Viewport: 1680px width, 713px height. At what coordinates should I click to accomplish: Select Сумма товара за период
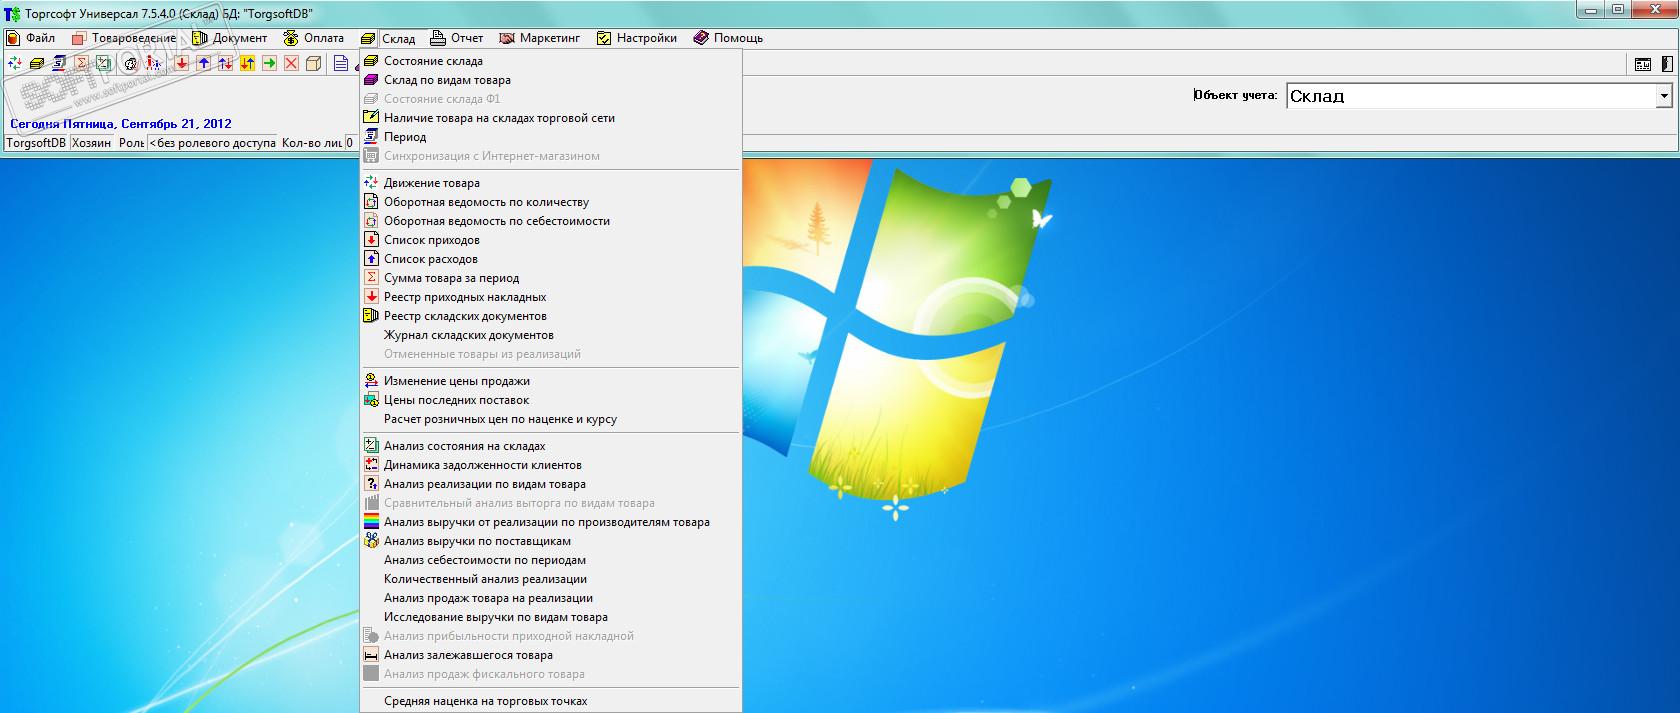click(550, 278)
